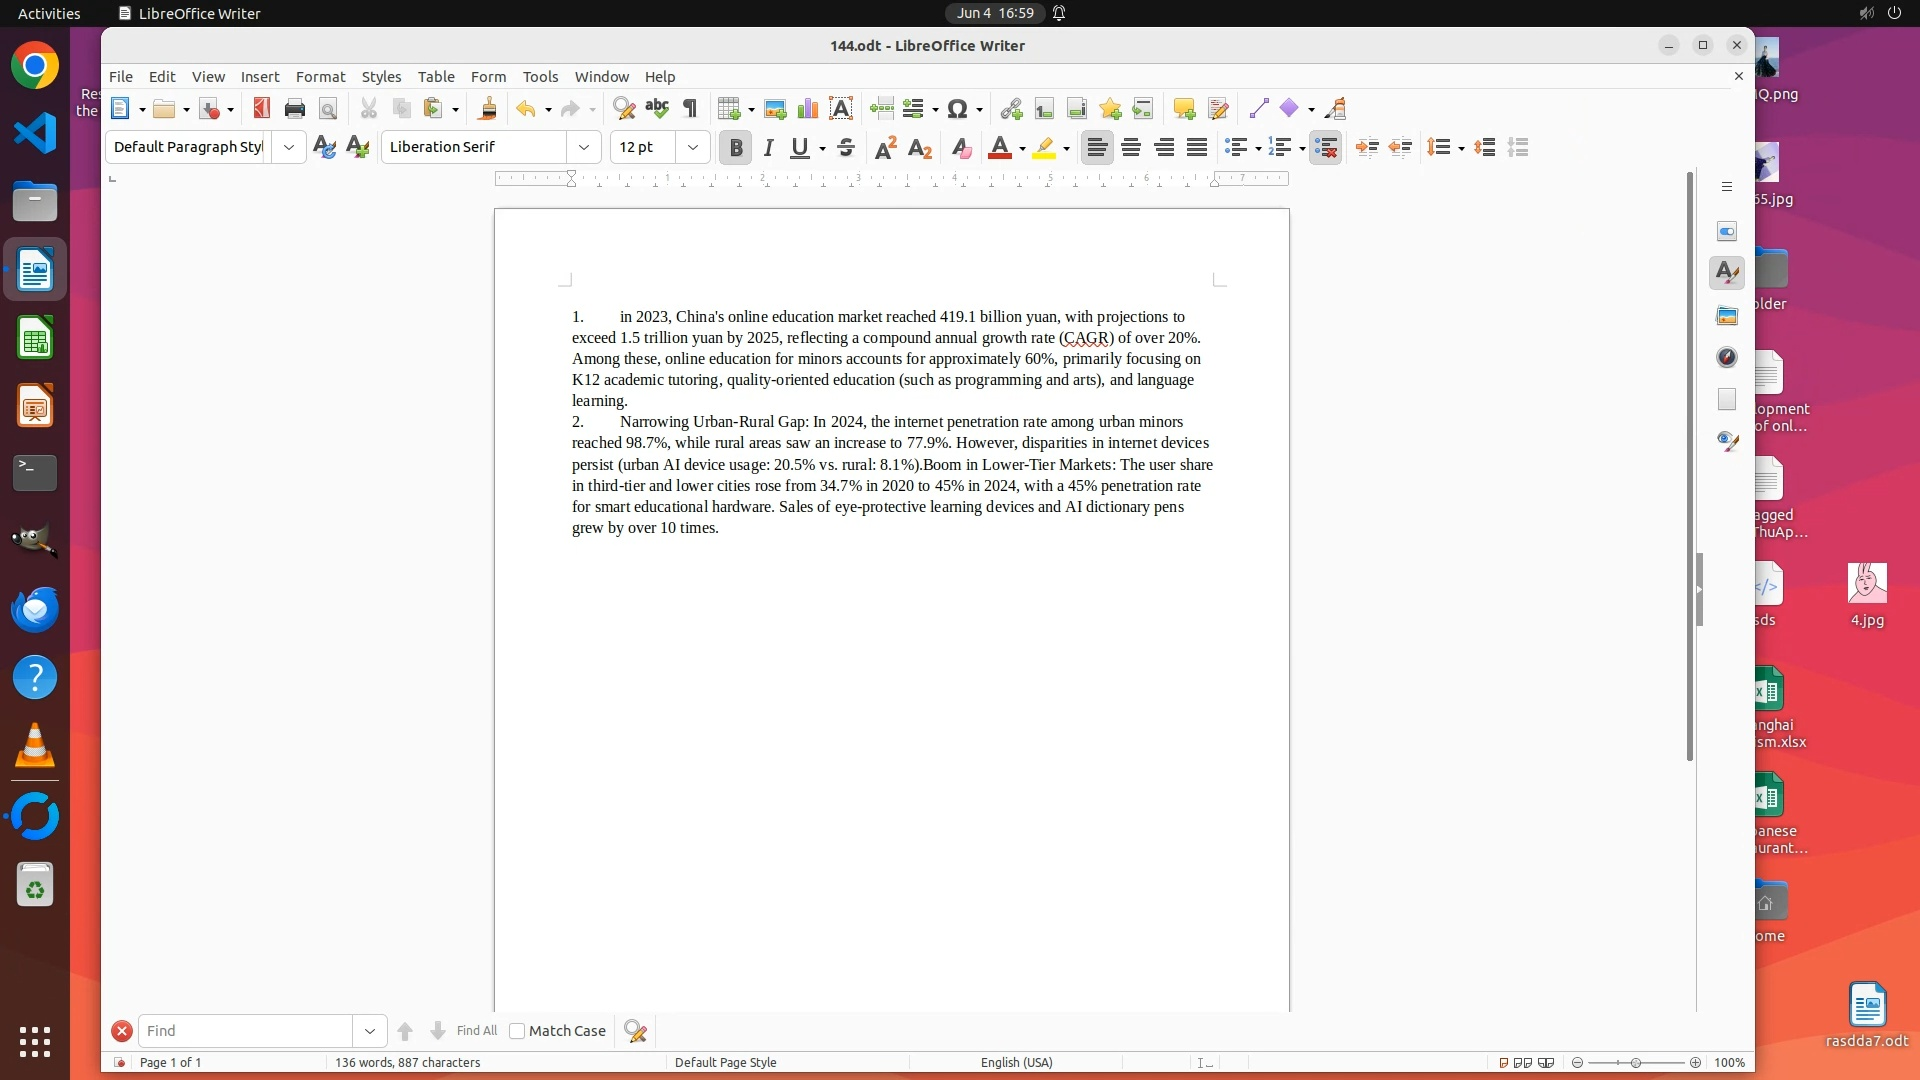Toggle Italic formatting button
Image resolution: width=1920 pixels, height=1080 pixels.
(768, 147)
